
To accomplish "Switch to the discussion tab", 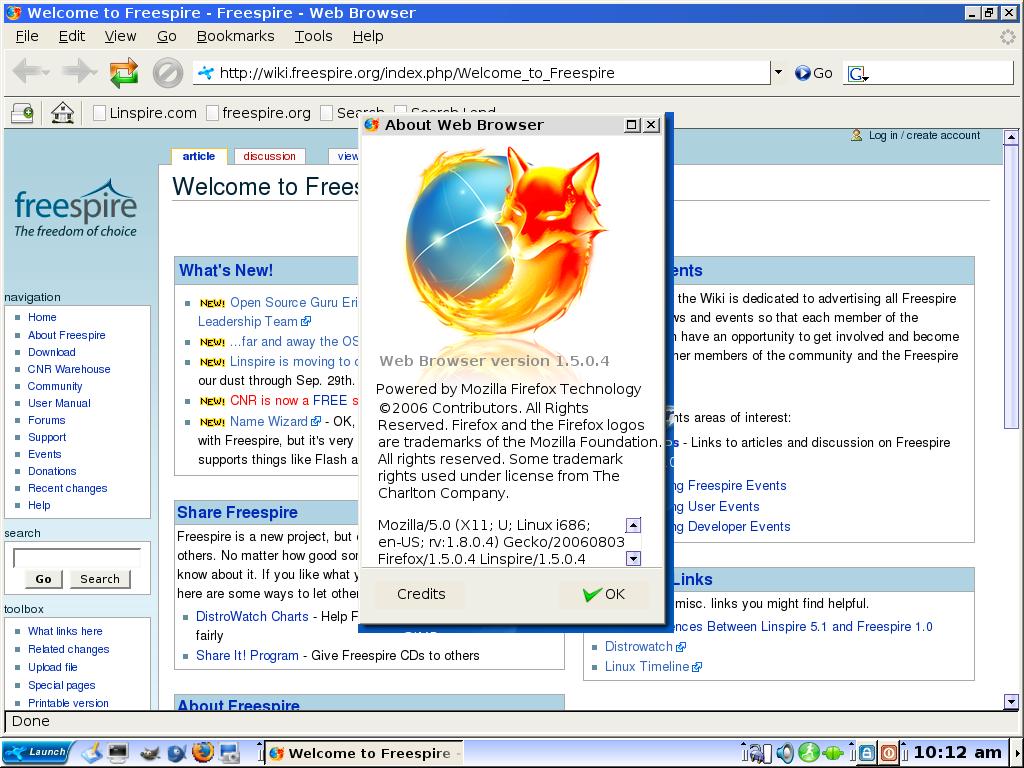I will [x=269, y=156].
